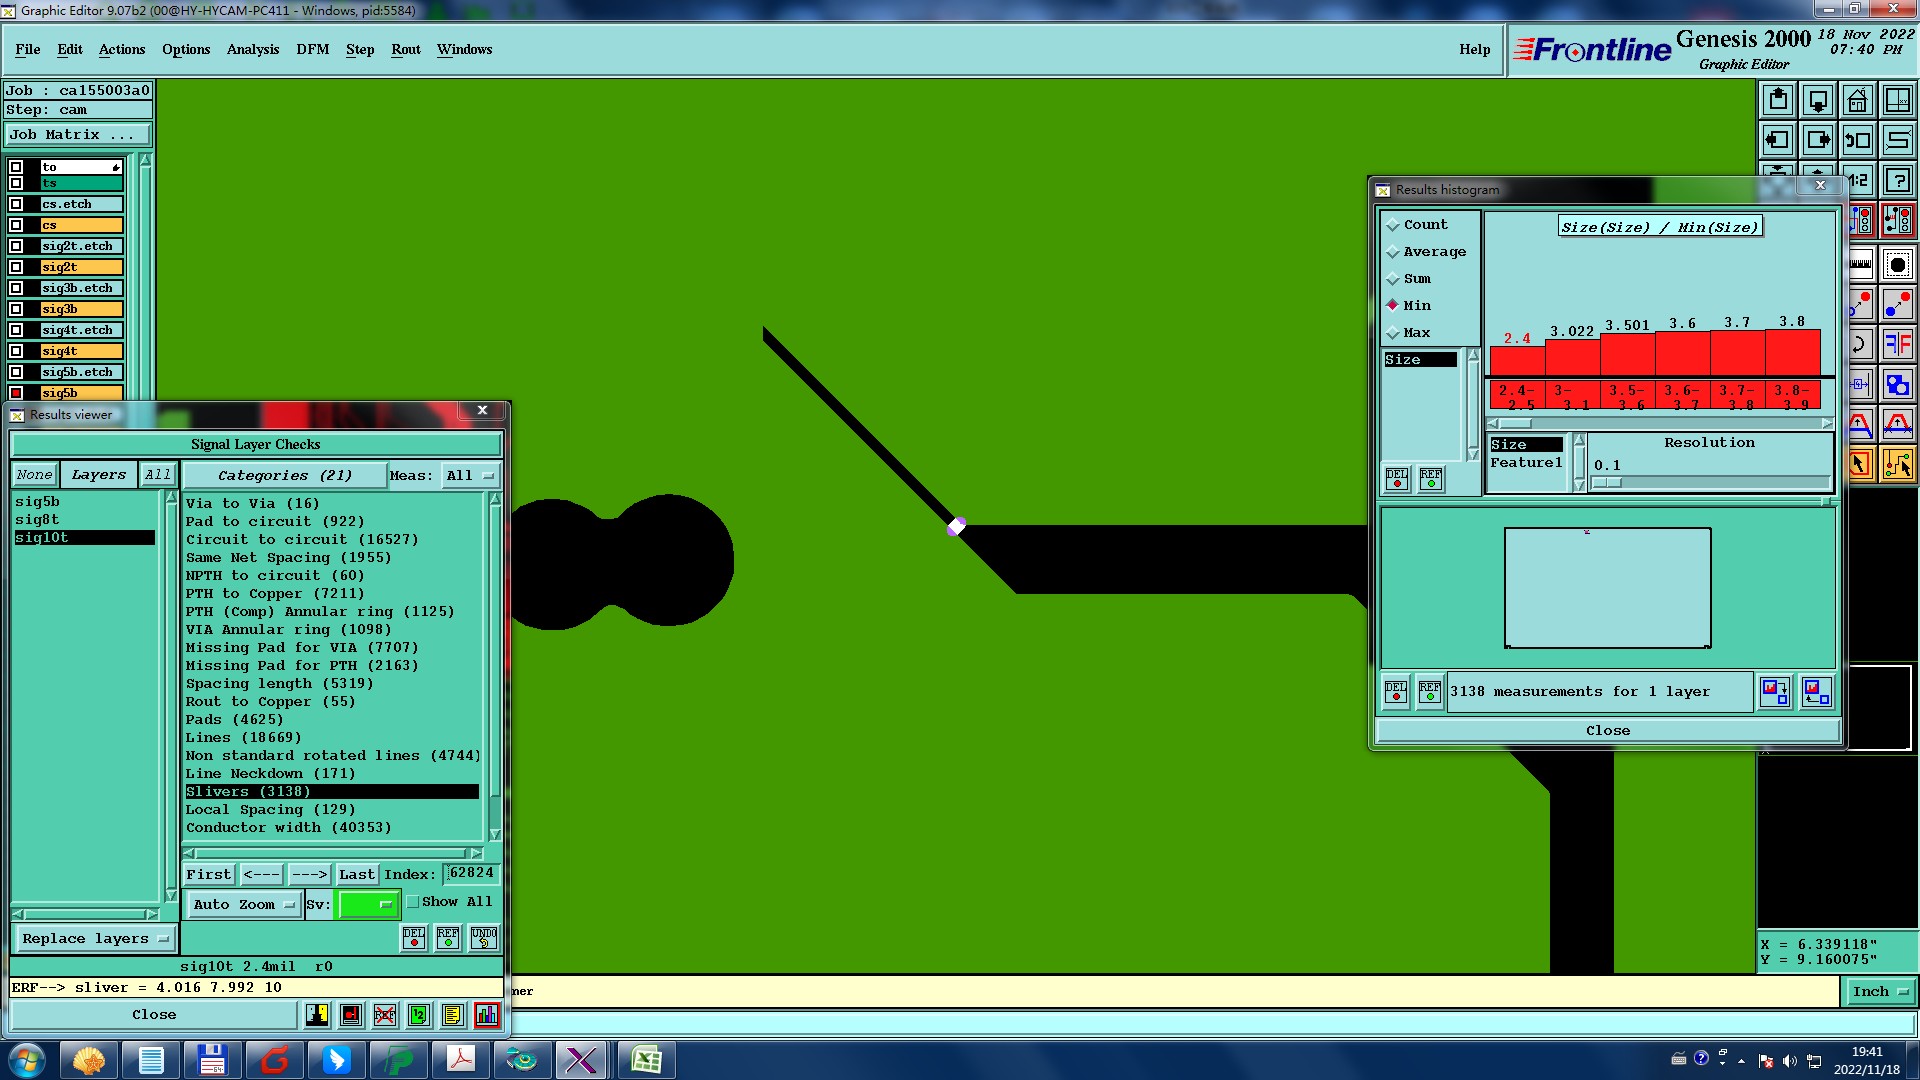Open the Job Matrix selector
This screenshot has height=1080, width=1920.
(x=78, y=135)
